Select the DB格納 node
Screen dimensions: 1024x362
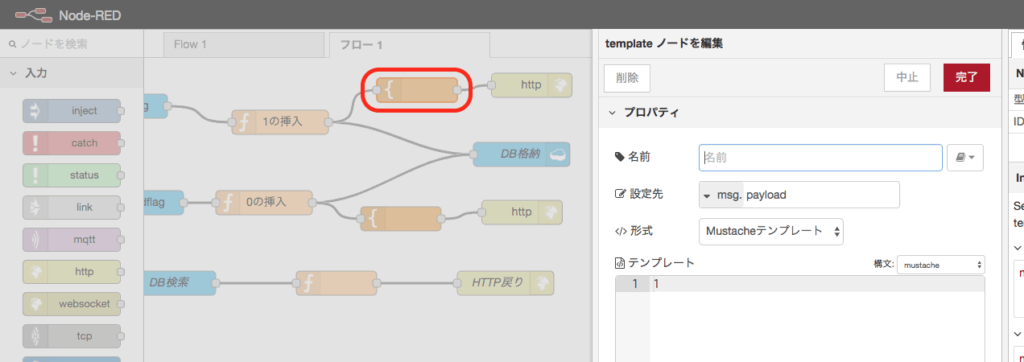(521, 154)
